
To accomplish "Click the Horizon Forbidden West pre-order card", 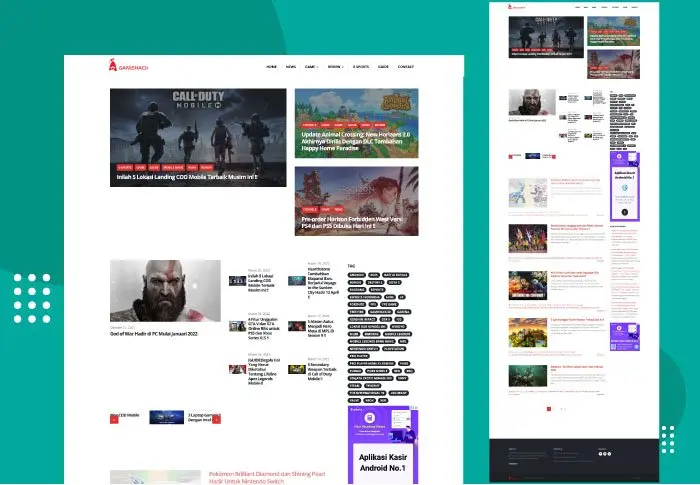I will [x=356, y=200].
